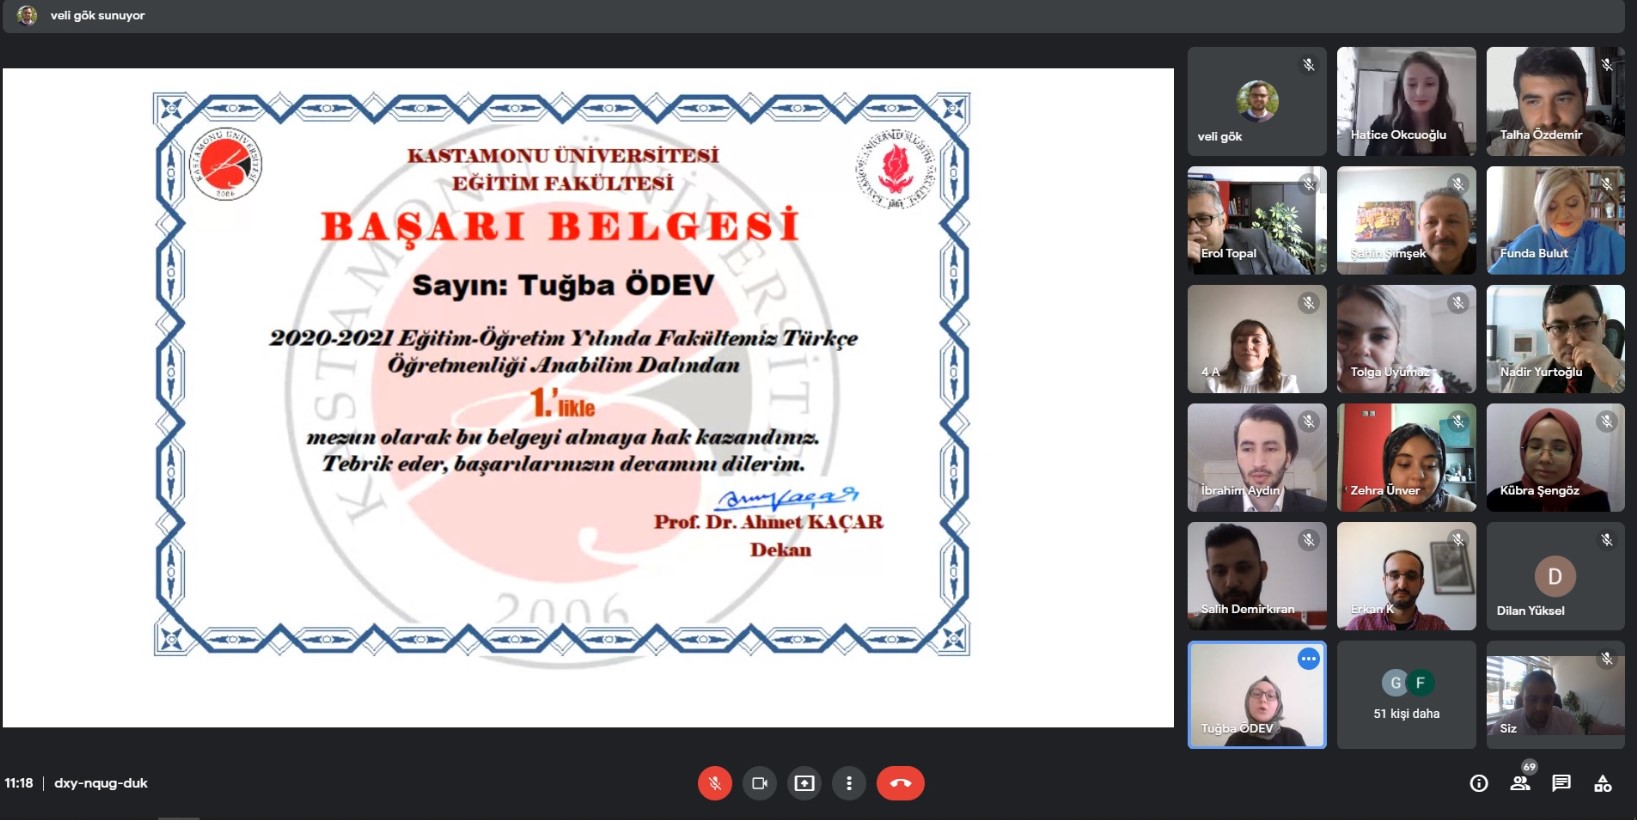Viewport: 1637px width, 820px height.
Task: Show the 51 kişi daha remaining participants
Action: point(1406,695)
